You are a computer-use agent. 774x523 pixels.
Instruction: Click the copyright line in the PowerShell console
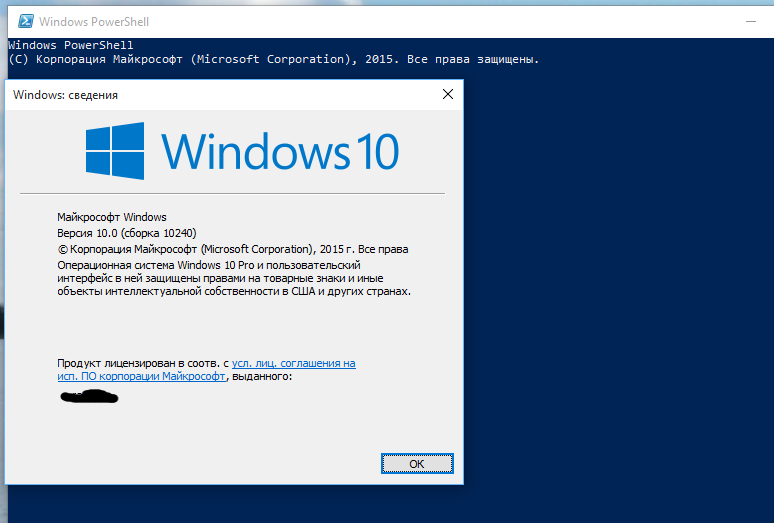(x=273, y=60)
